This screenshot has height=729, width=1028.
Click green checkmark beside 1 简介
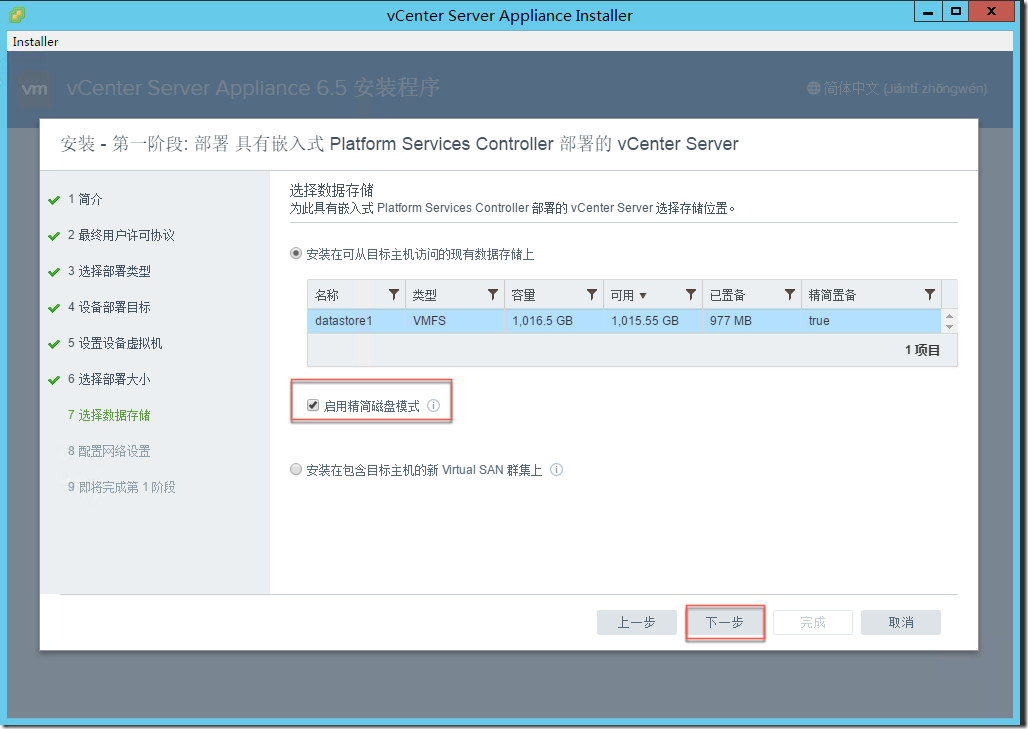click(x=54, y=200)
